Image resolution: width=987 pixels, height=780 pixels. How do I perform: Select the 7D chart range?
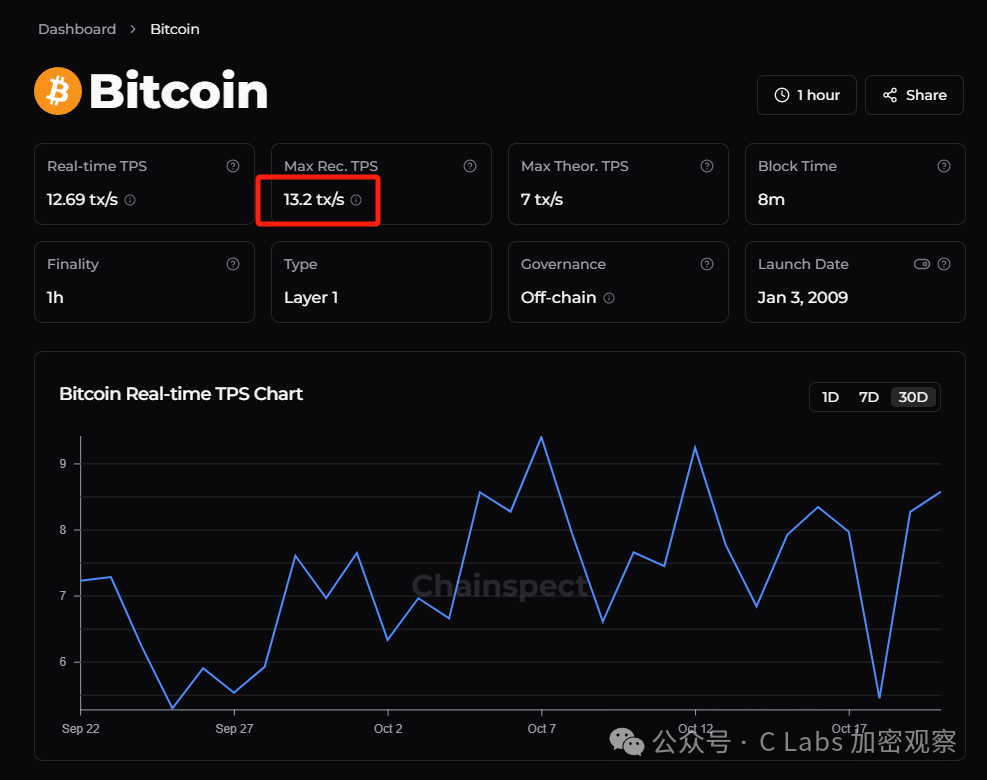coord(869,397)
